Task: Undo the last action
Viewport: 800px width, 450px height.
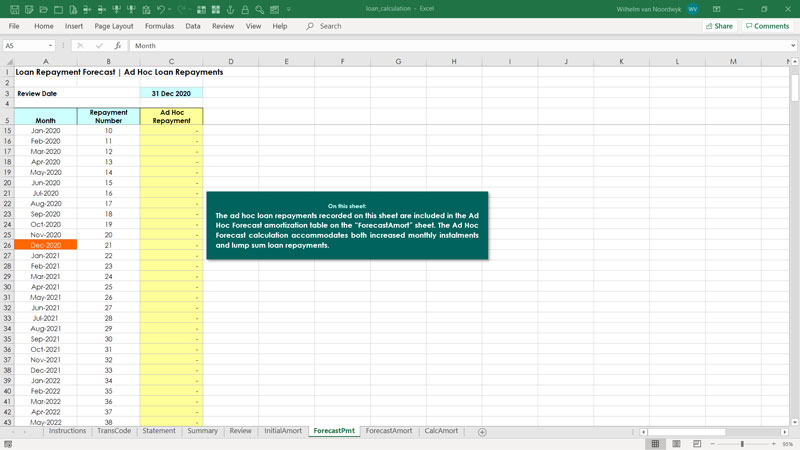Action: [x=160, y=9]
